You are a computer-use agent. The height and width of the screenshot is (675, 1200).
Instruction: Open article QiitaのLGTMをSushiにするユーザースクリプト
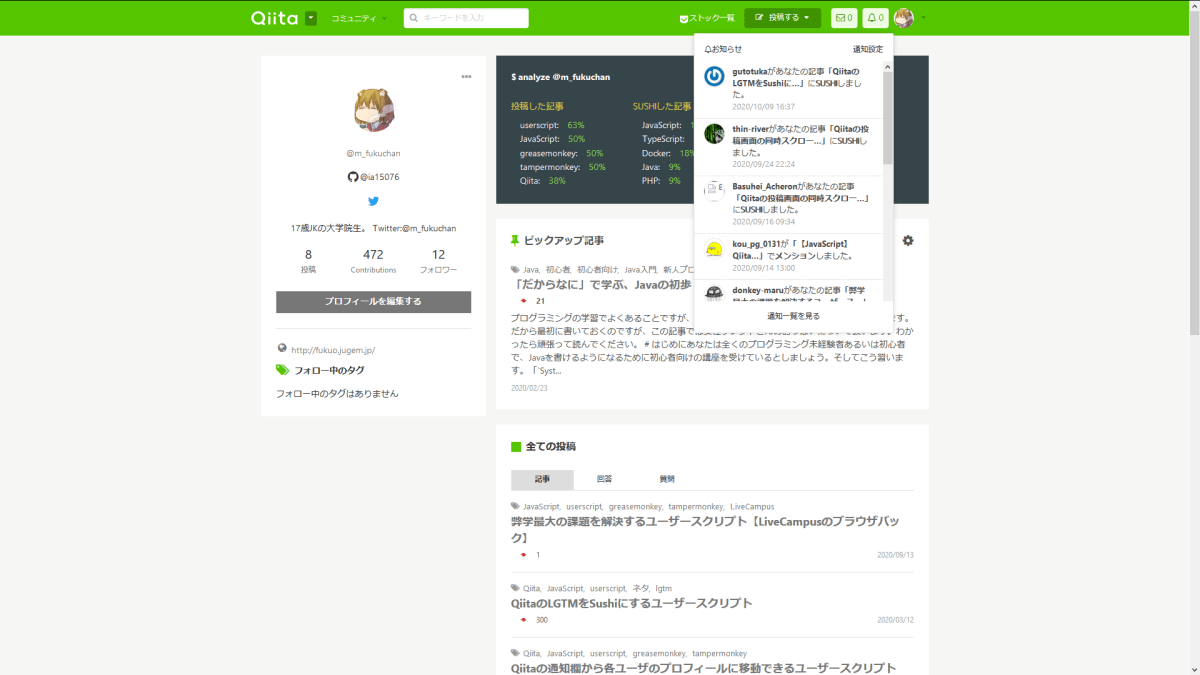point(631,603)
